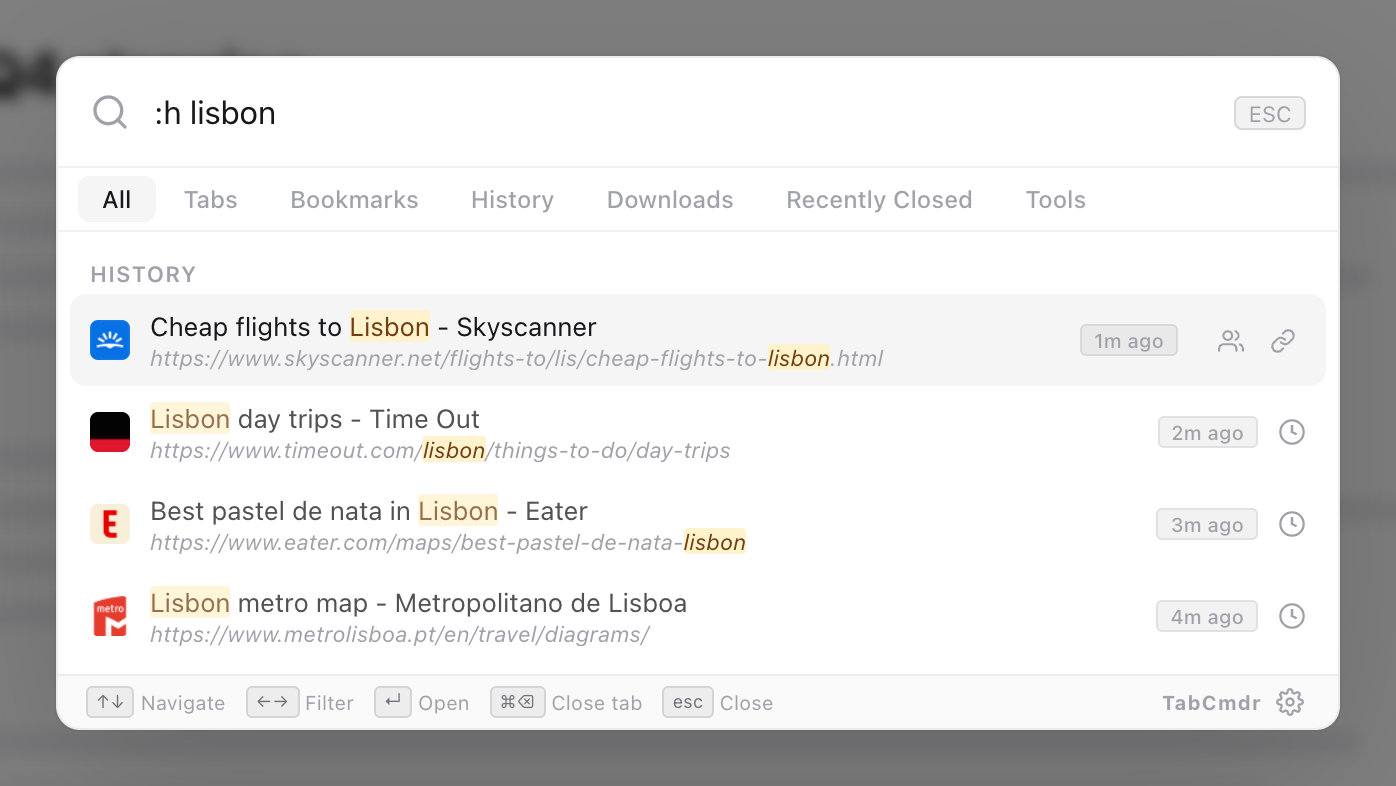Click the search magnifier icon
The width and height of the screenshot is (1396, 786).
point(110,112)
